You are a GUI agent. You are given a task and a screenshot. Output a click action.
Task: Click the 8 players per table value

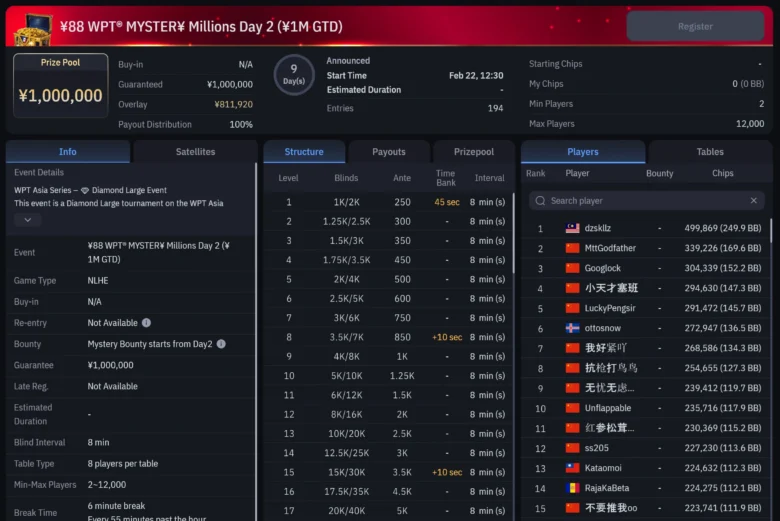click(123, 463)
